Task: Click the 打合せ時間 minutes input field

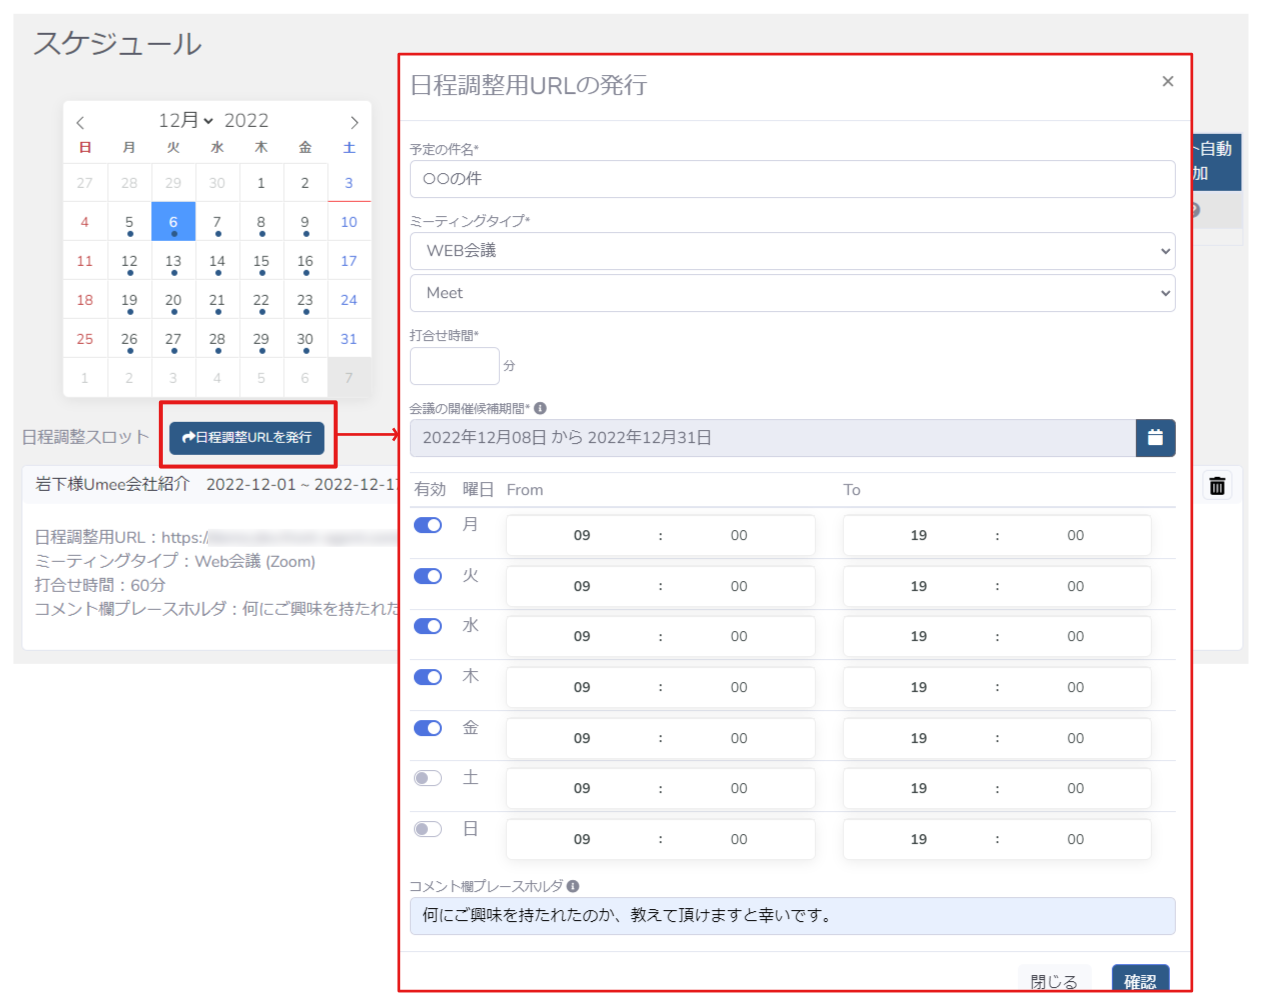Action: tap(454, 366)
